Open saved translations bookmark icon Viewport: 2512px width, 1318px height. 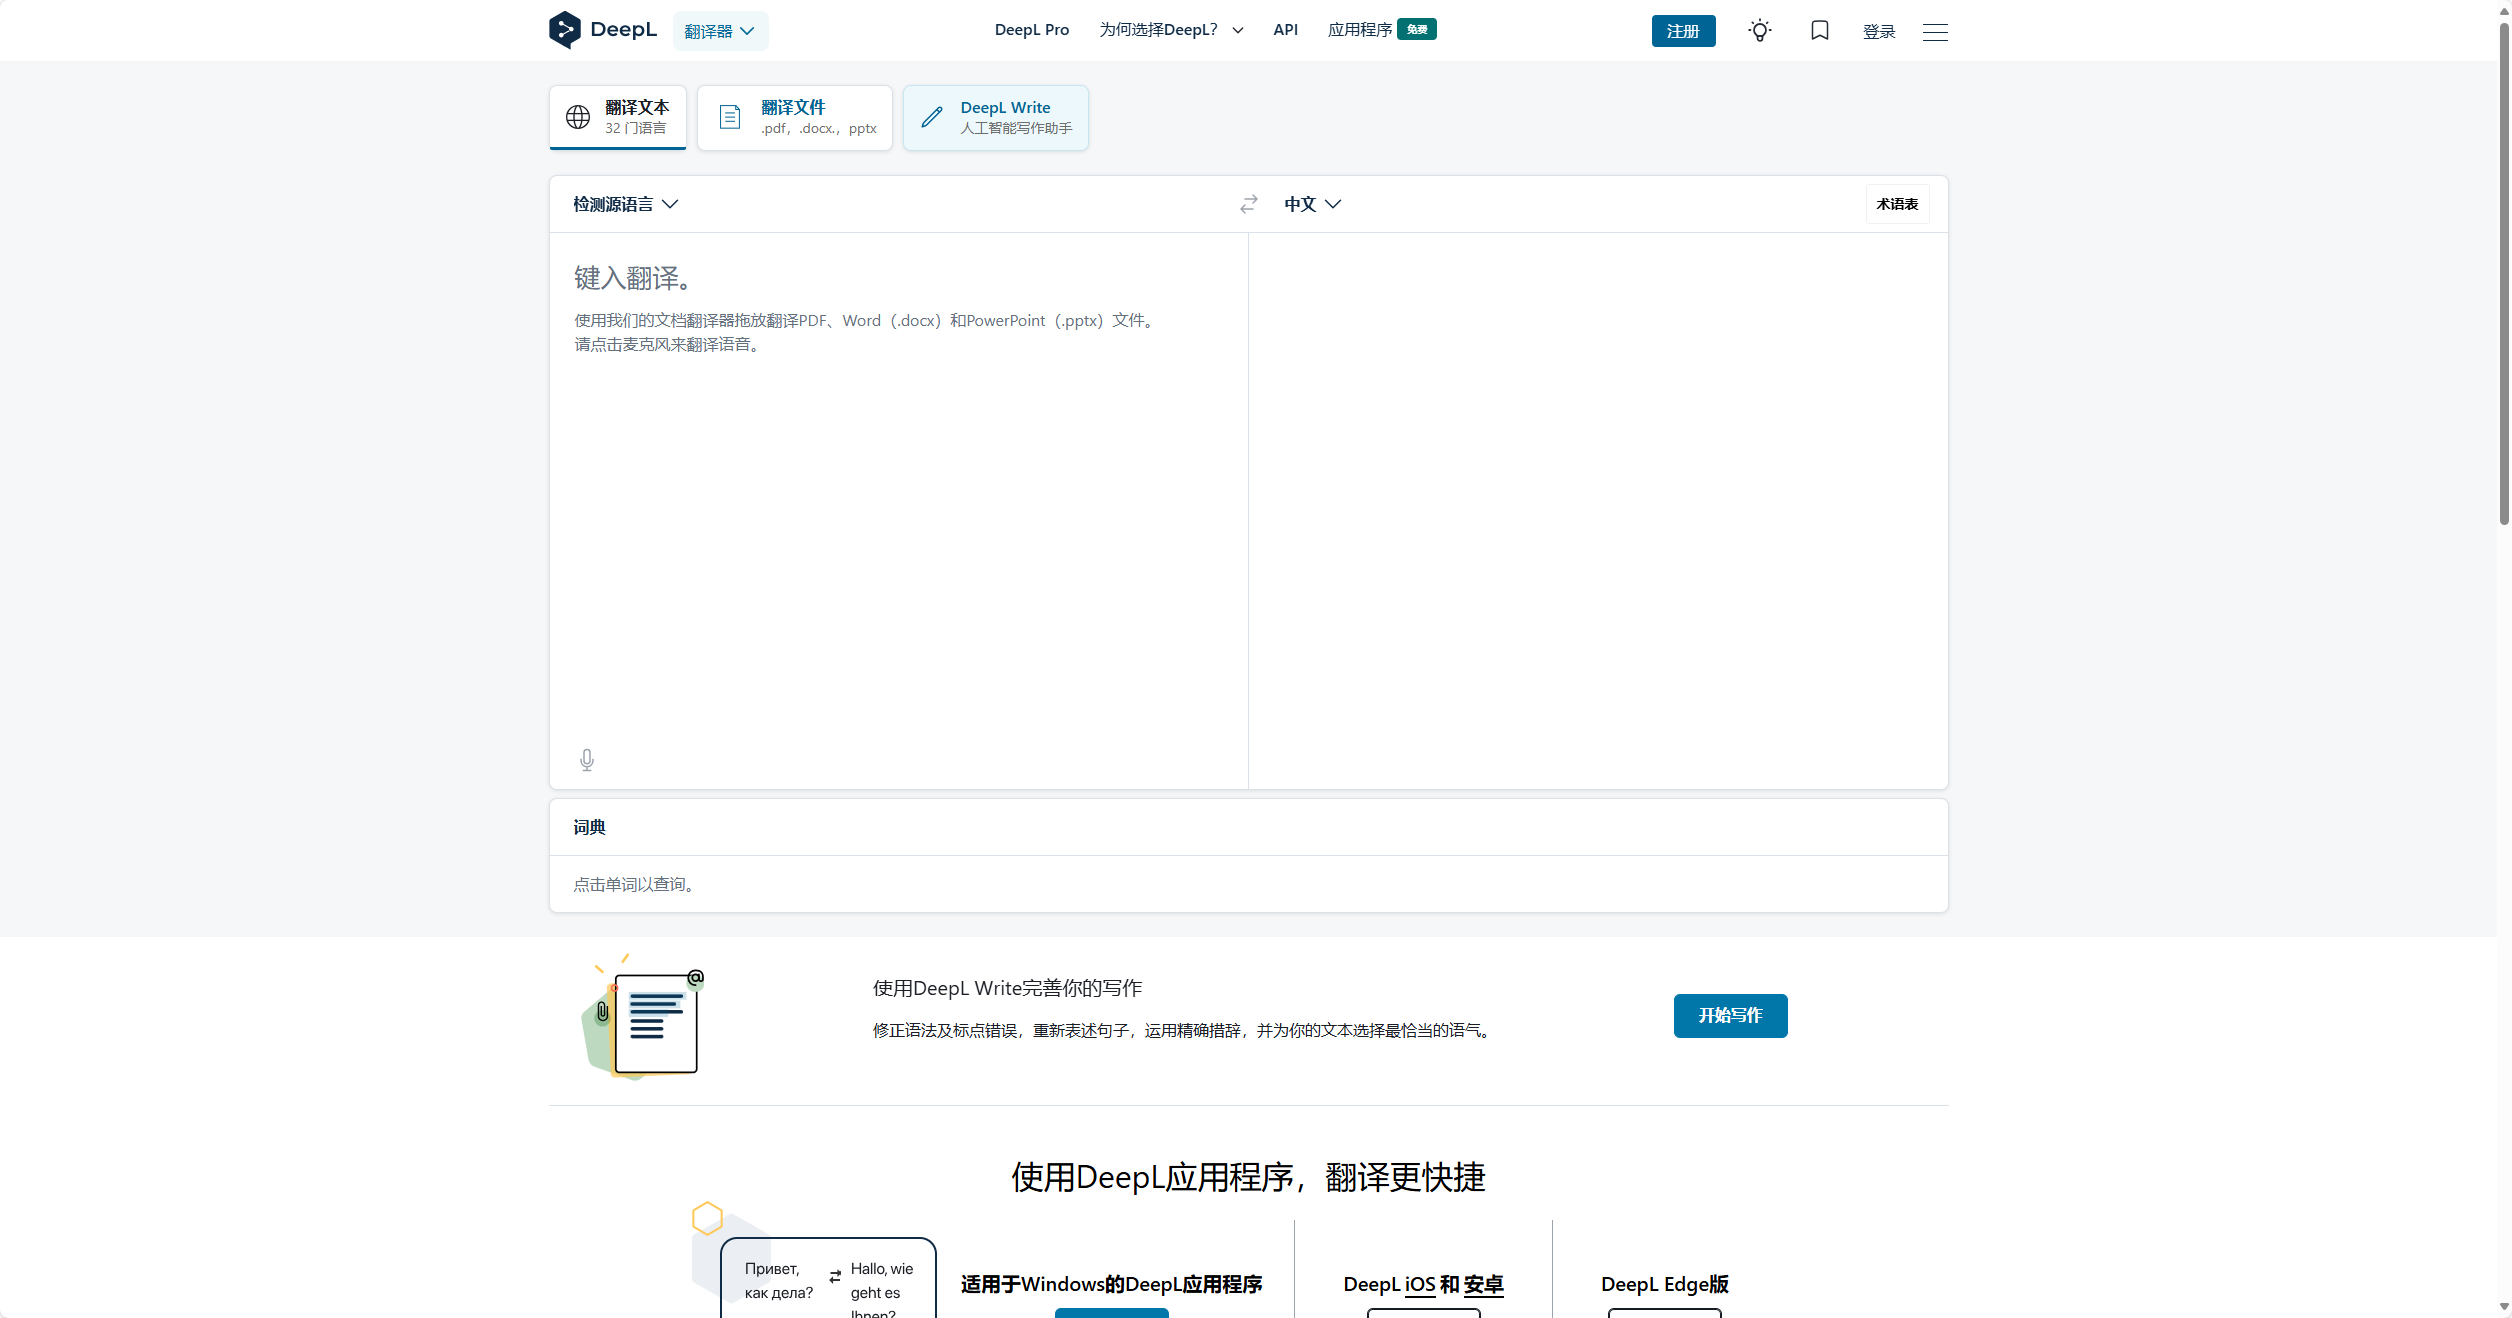pos(1819,31)
